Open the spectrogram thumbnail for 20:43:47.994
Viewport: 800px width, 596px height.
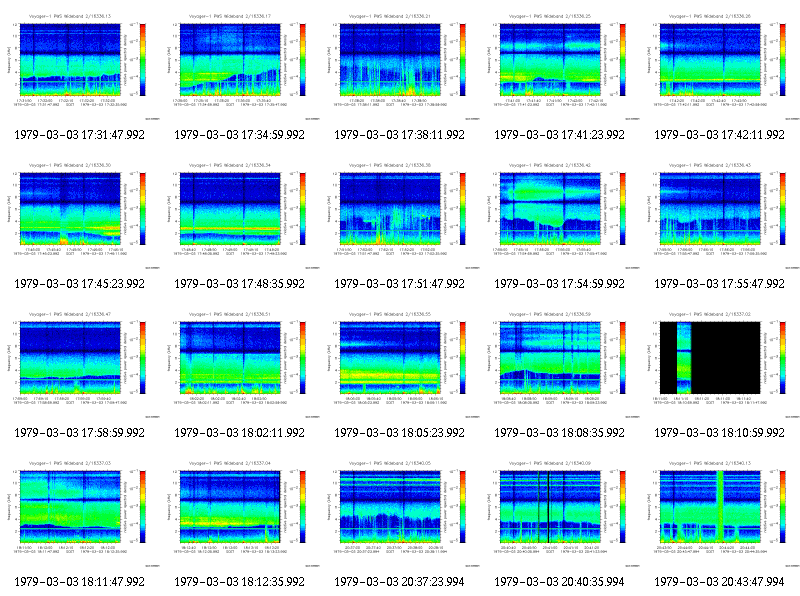pos(720,513)
